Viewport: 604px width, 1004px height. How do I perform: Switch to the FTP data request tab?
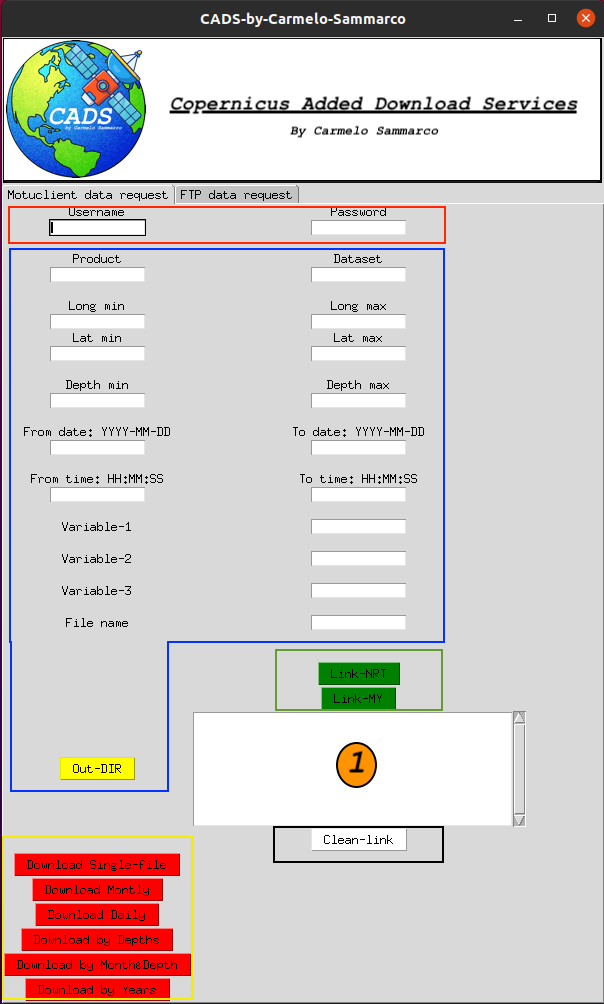coord(236,195)
